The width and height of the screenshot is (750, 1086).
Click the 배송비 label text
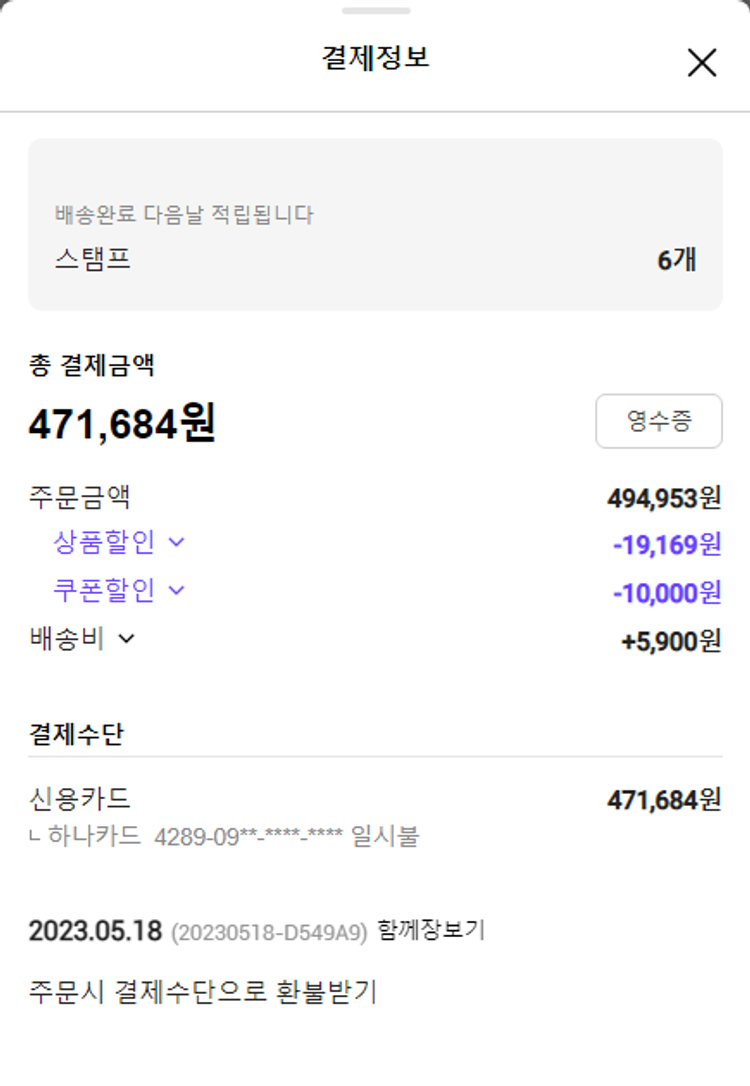click(67, 638)
